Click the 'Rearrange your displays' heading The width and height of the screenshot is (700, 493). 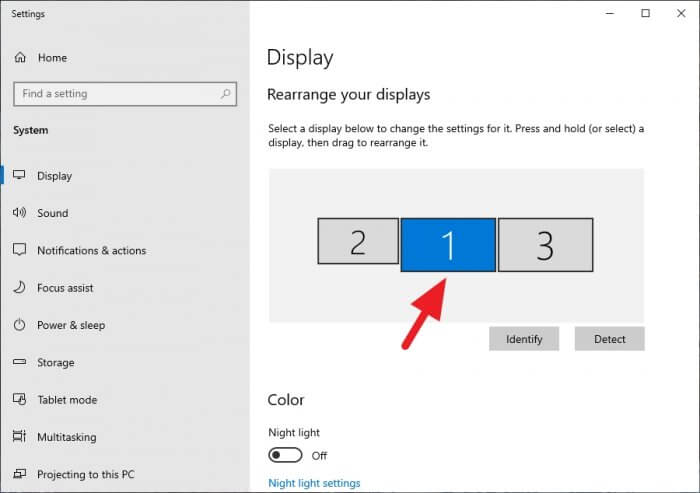(x=349, y=95)
